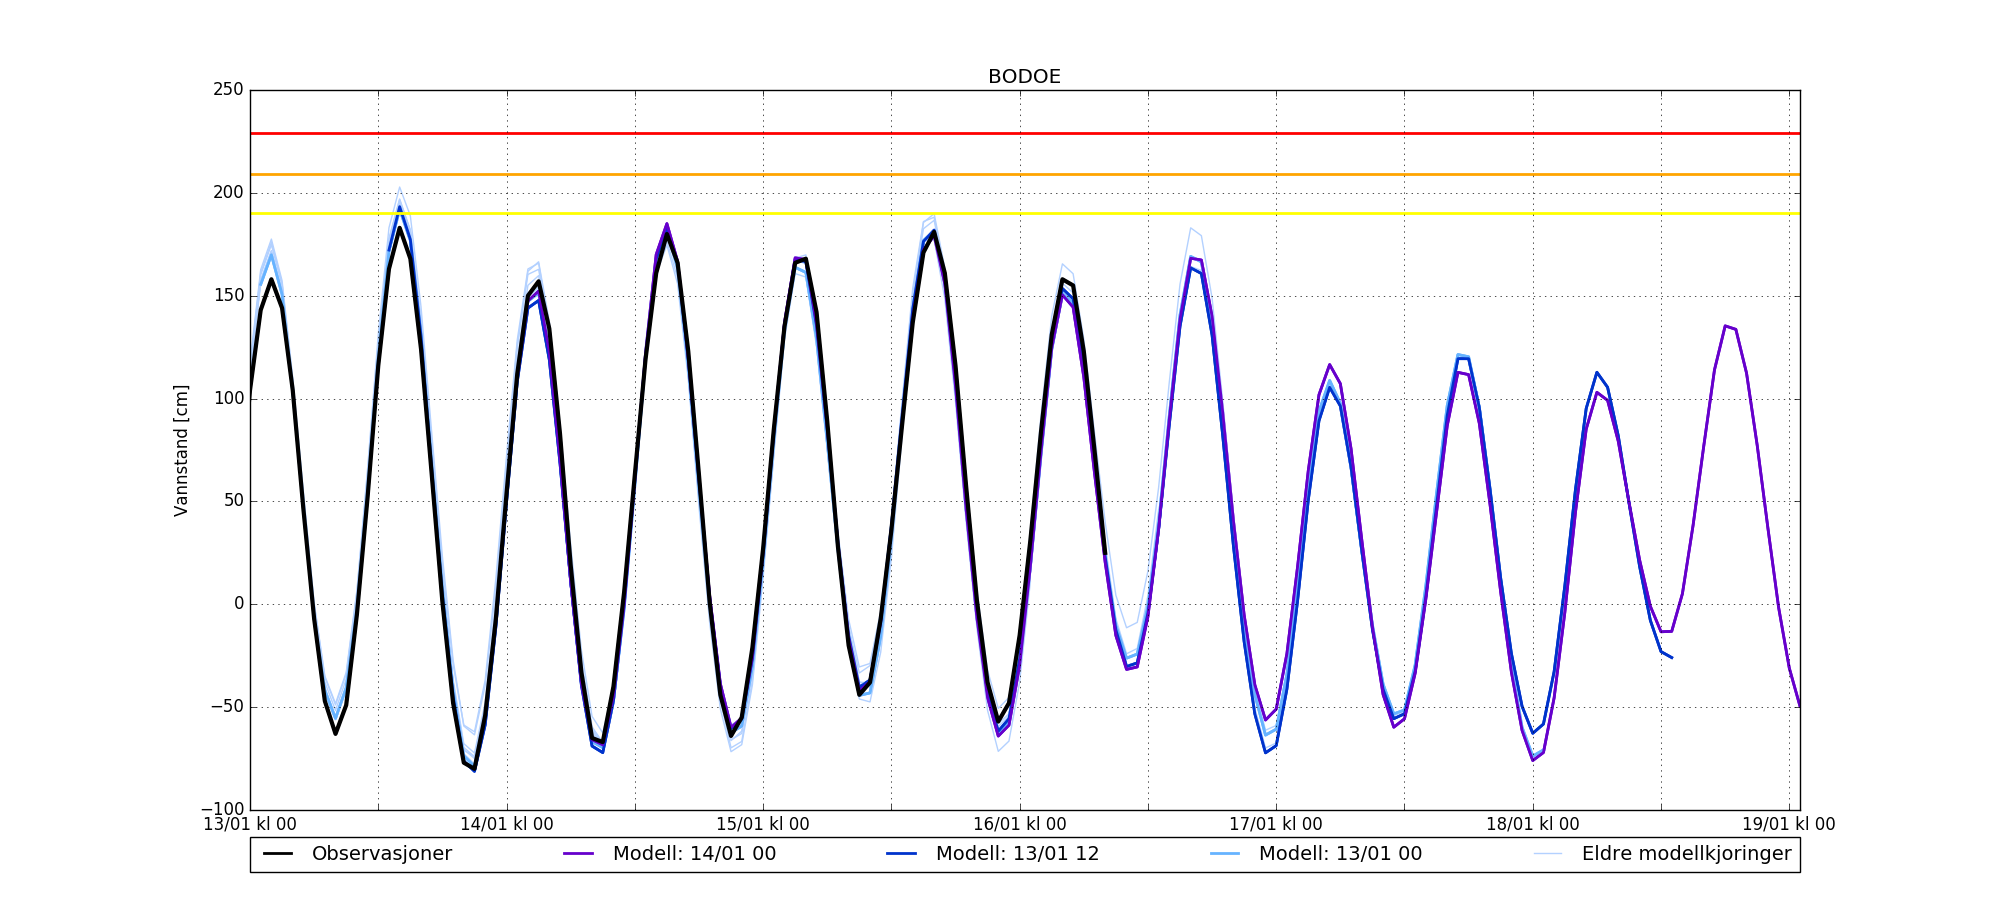Screen dimensions: 2000x900
Task: Click x-axis label 18/01 kl 00
Action: 1533,825
